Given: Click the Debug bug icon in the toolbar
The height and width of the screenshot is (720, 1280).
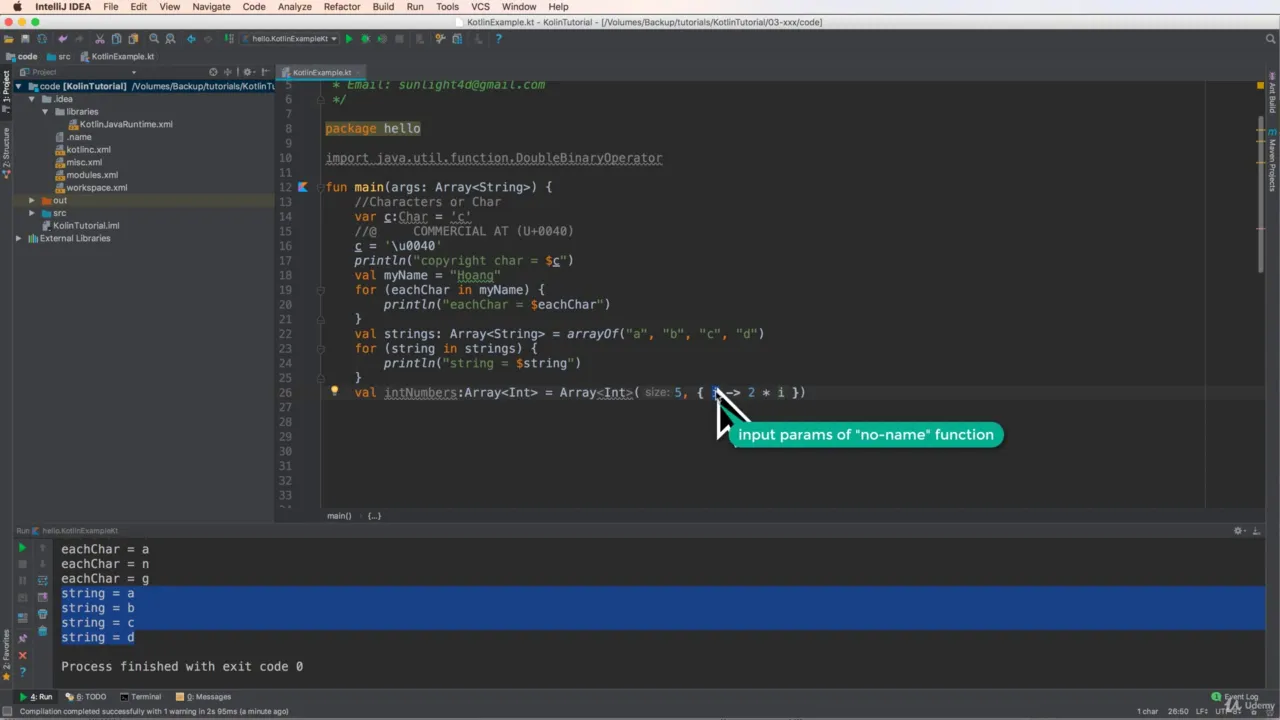Looking at the screenshot, I should coord(365,39).
